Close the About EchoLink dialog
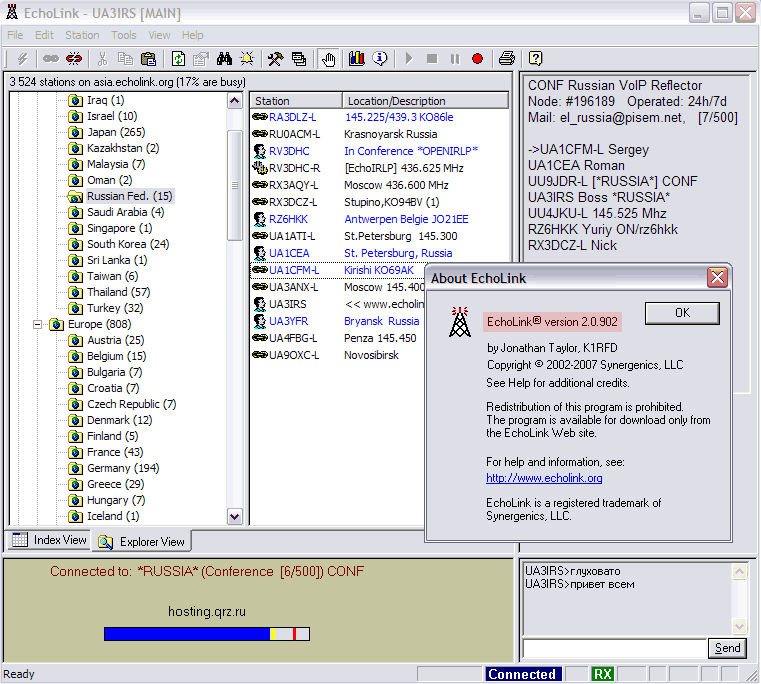 click(717, 278)
